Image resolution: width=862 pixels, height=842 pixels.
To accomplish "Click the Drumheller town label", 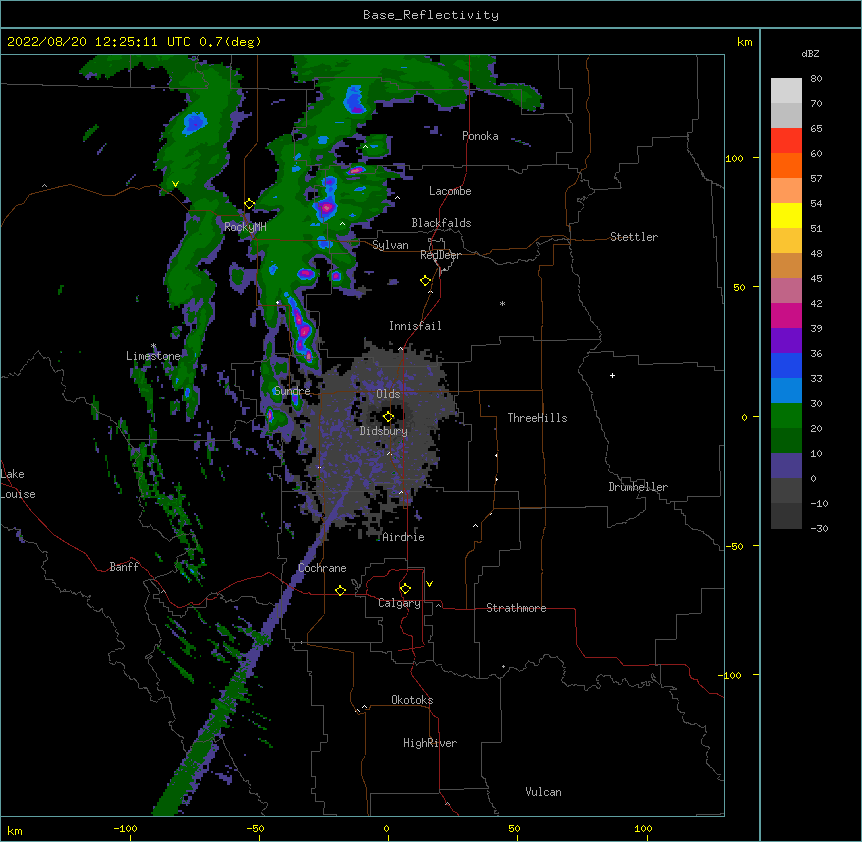I will click(x=638, y=487).
